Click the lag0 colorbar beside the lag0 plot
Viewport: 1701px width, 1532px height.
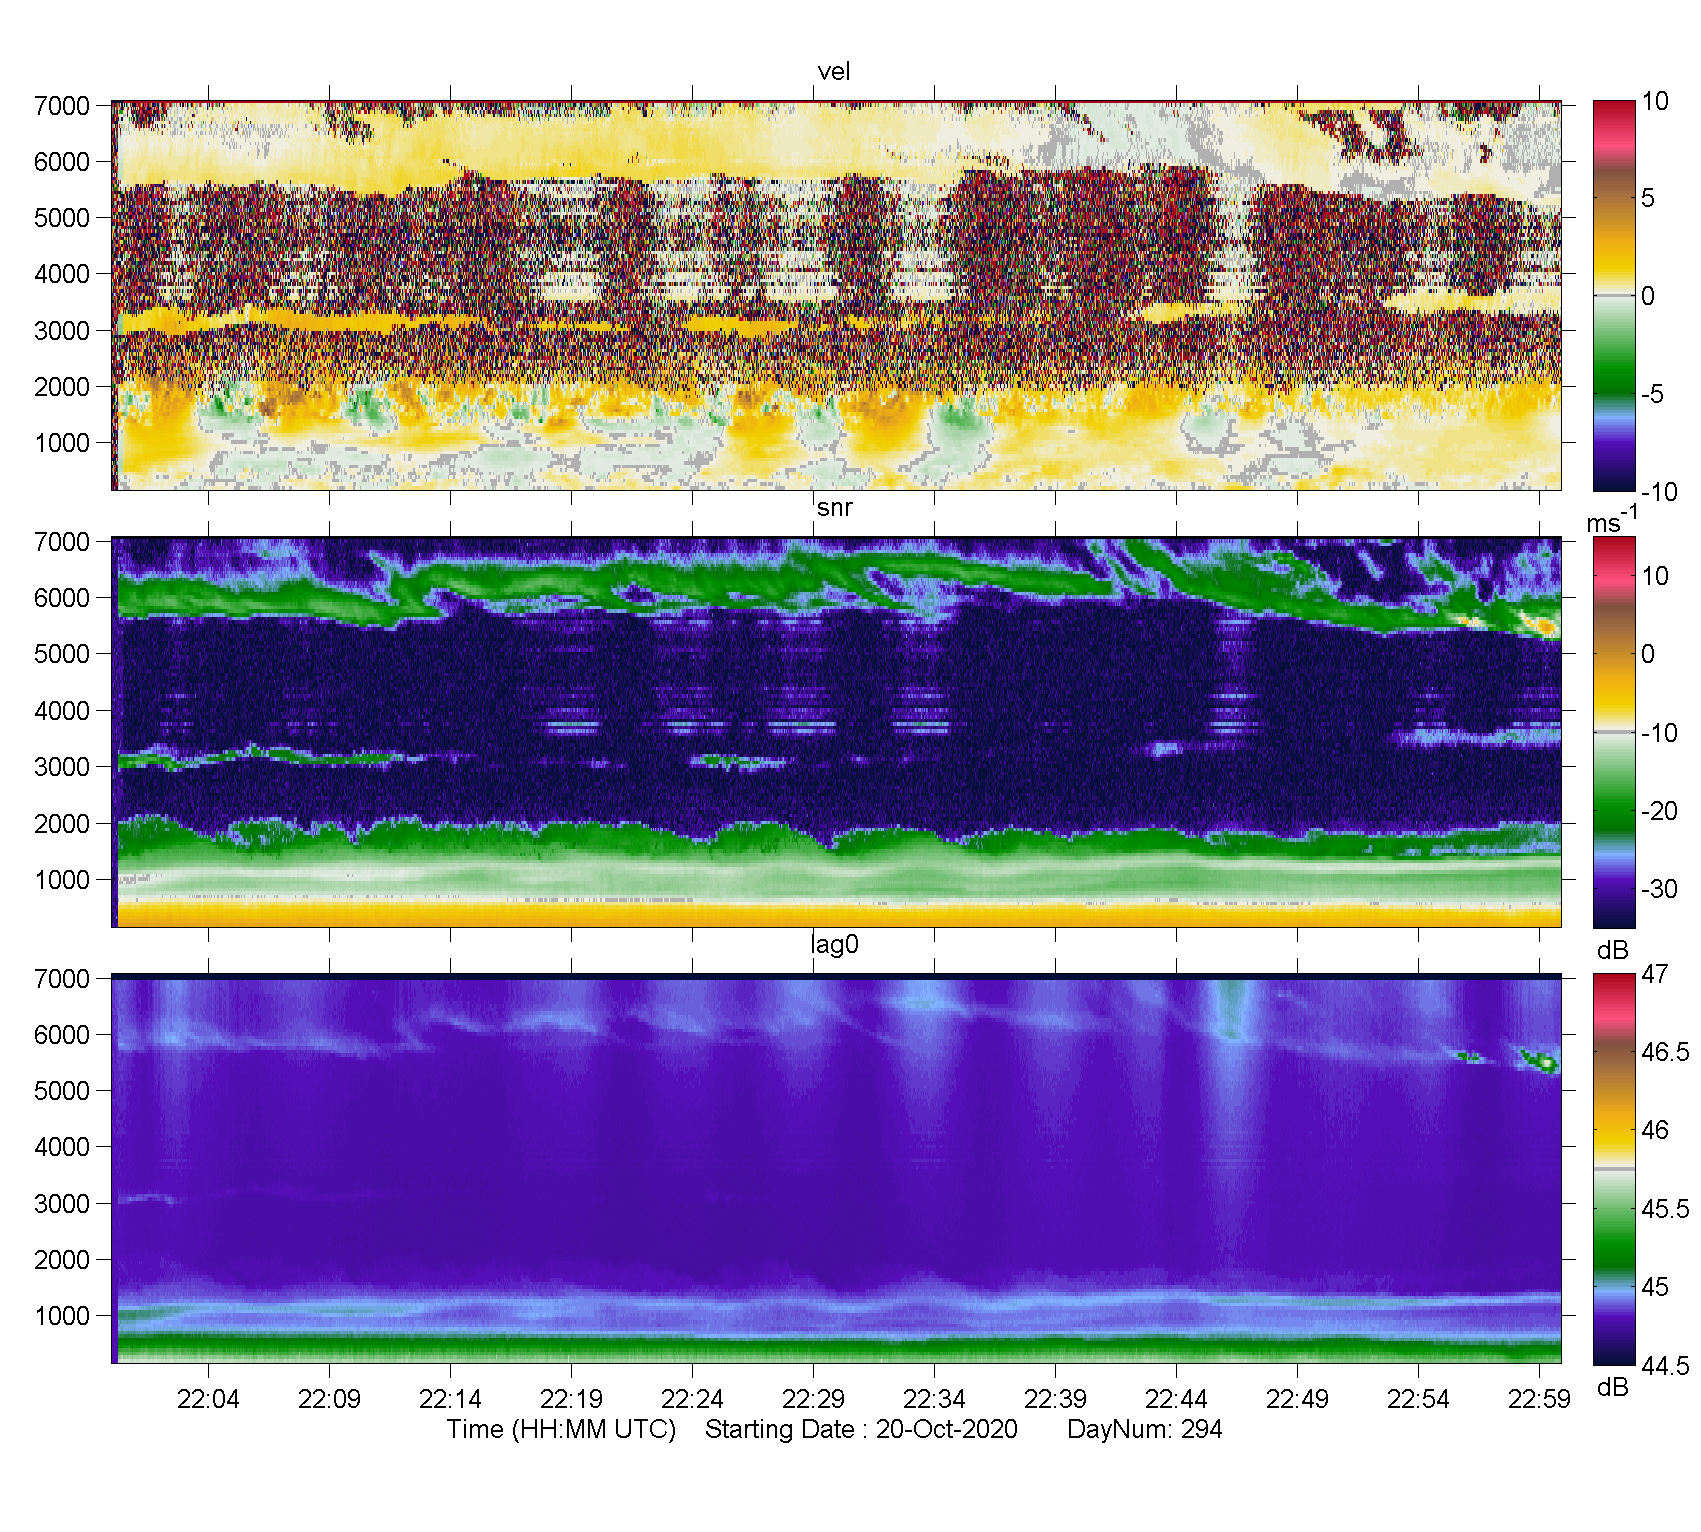[1614, 1170]
